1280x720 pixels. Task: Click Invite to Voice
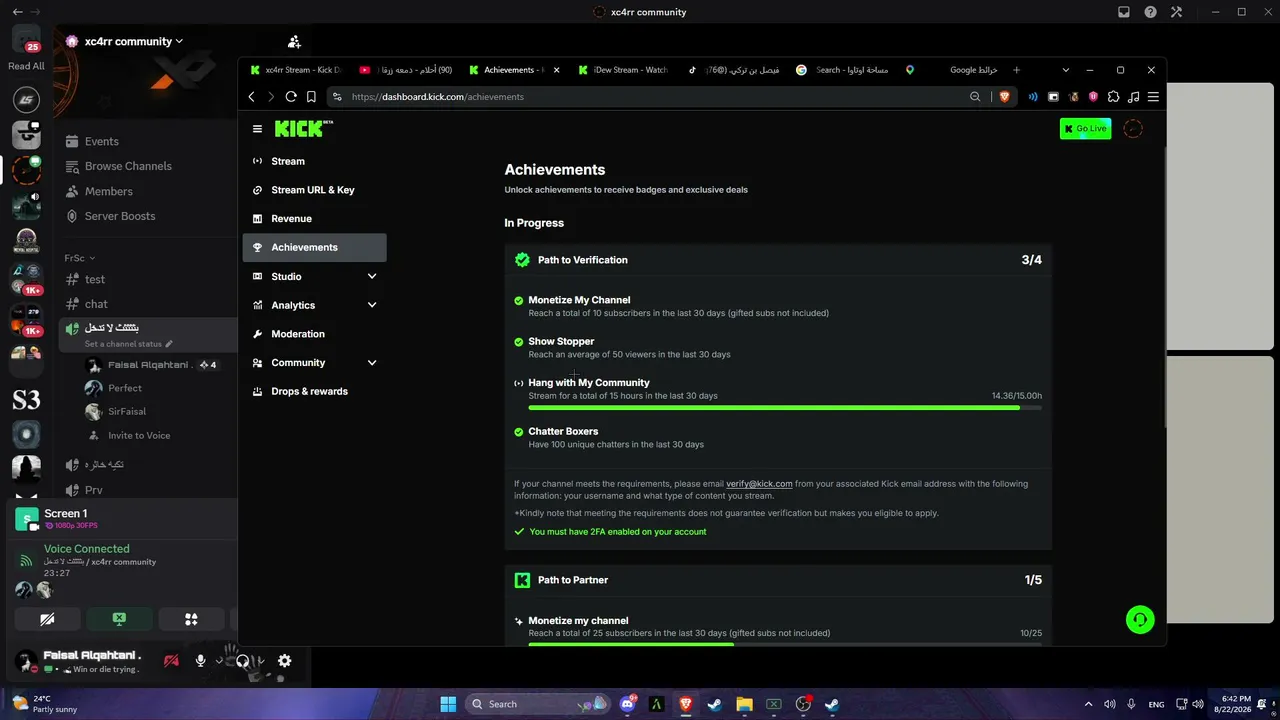[139, 436]
